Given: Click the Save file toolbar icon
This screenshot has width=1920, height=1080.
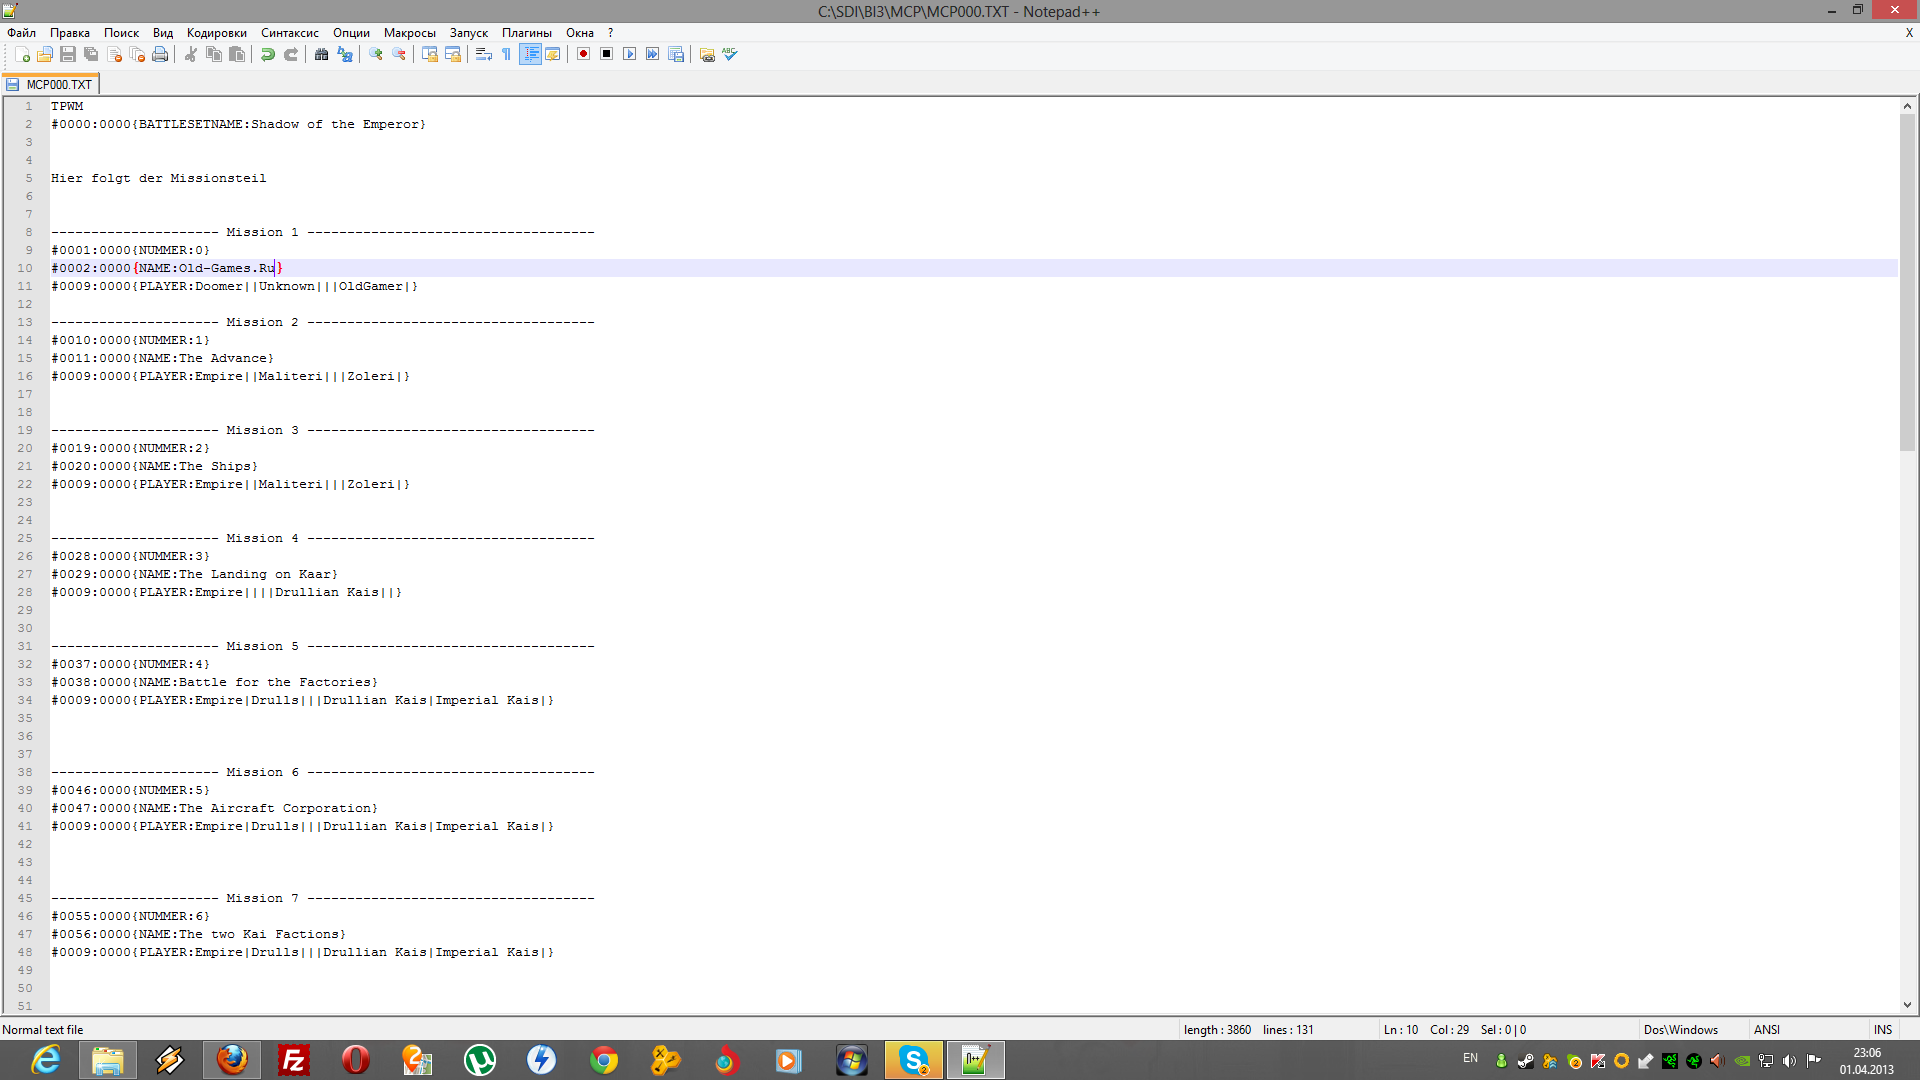Looking at the screenshot, I should pyautogui.click(x=68, y=54).
